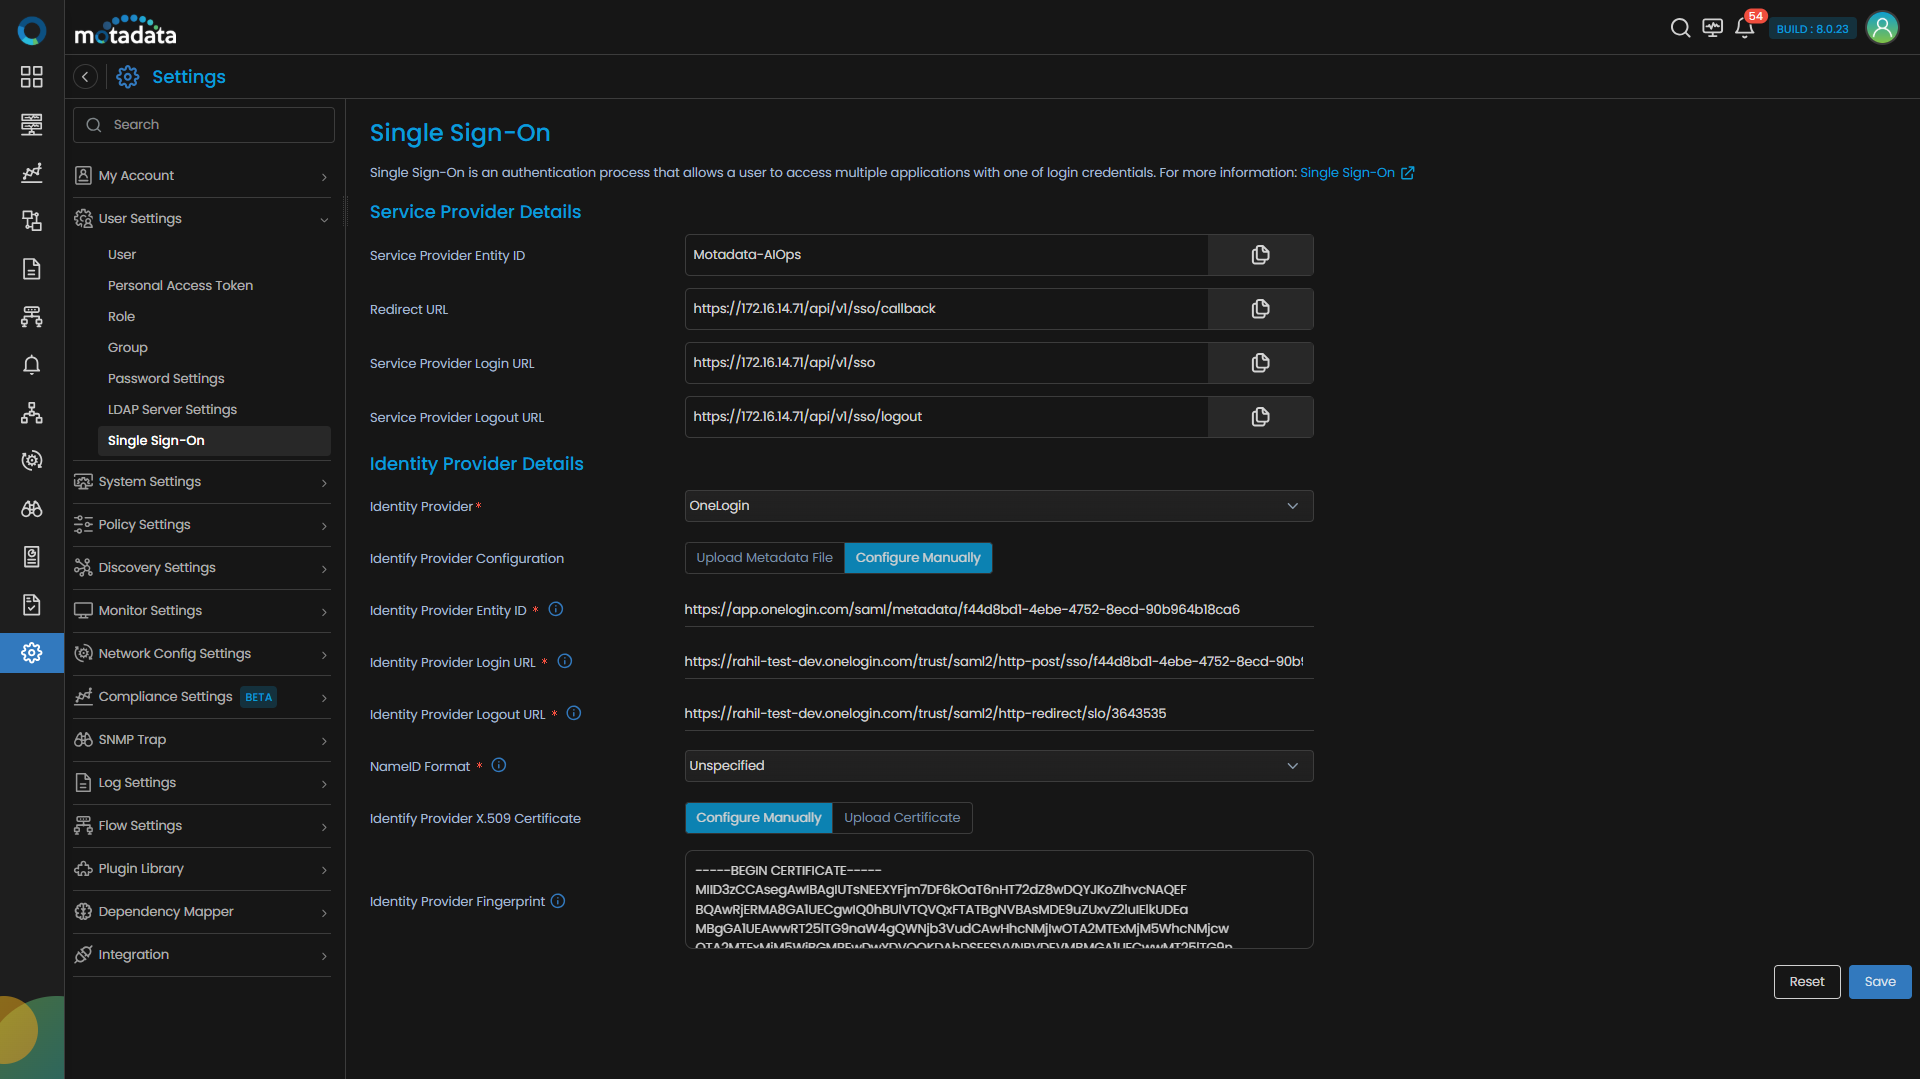Click the Save button
The height and width of the screenshot is (1079, 1920).
(x=1879, y=982)
